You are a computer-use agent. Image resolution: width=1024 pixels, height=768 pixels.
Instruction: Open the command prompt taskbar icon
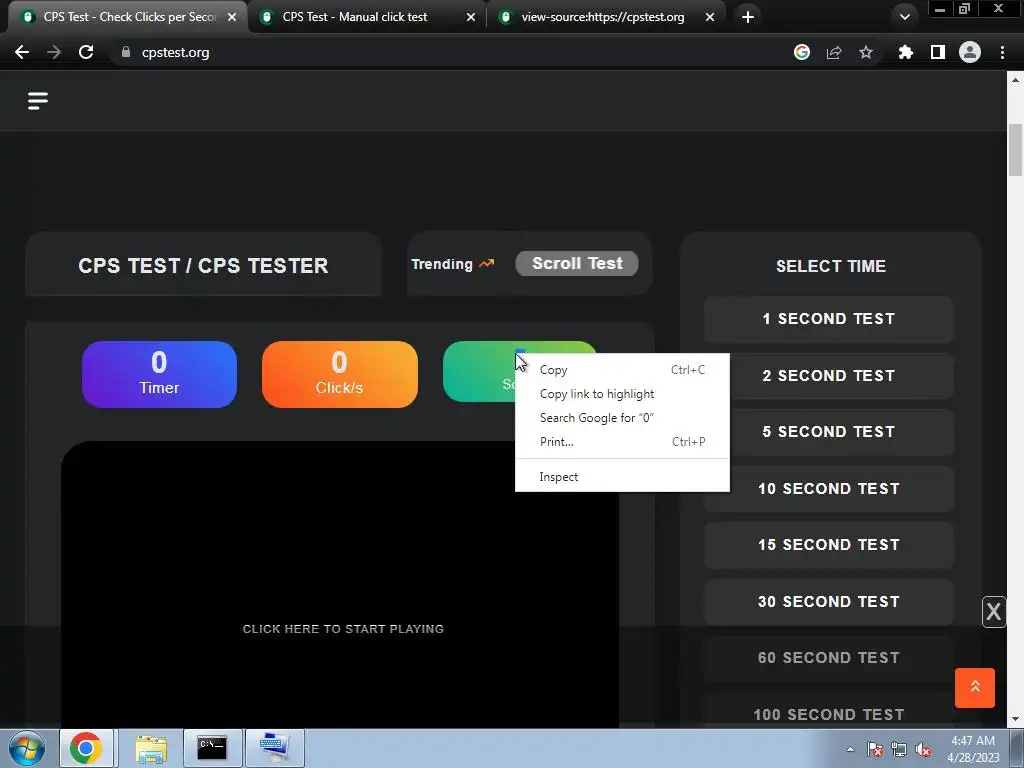click(x=212, y=748)
